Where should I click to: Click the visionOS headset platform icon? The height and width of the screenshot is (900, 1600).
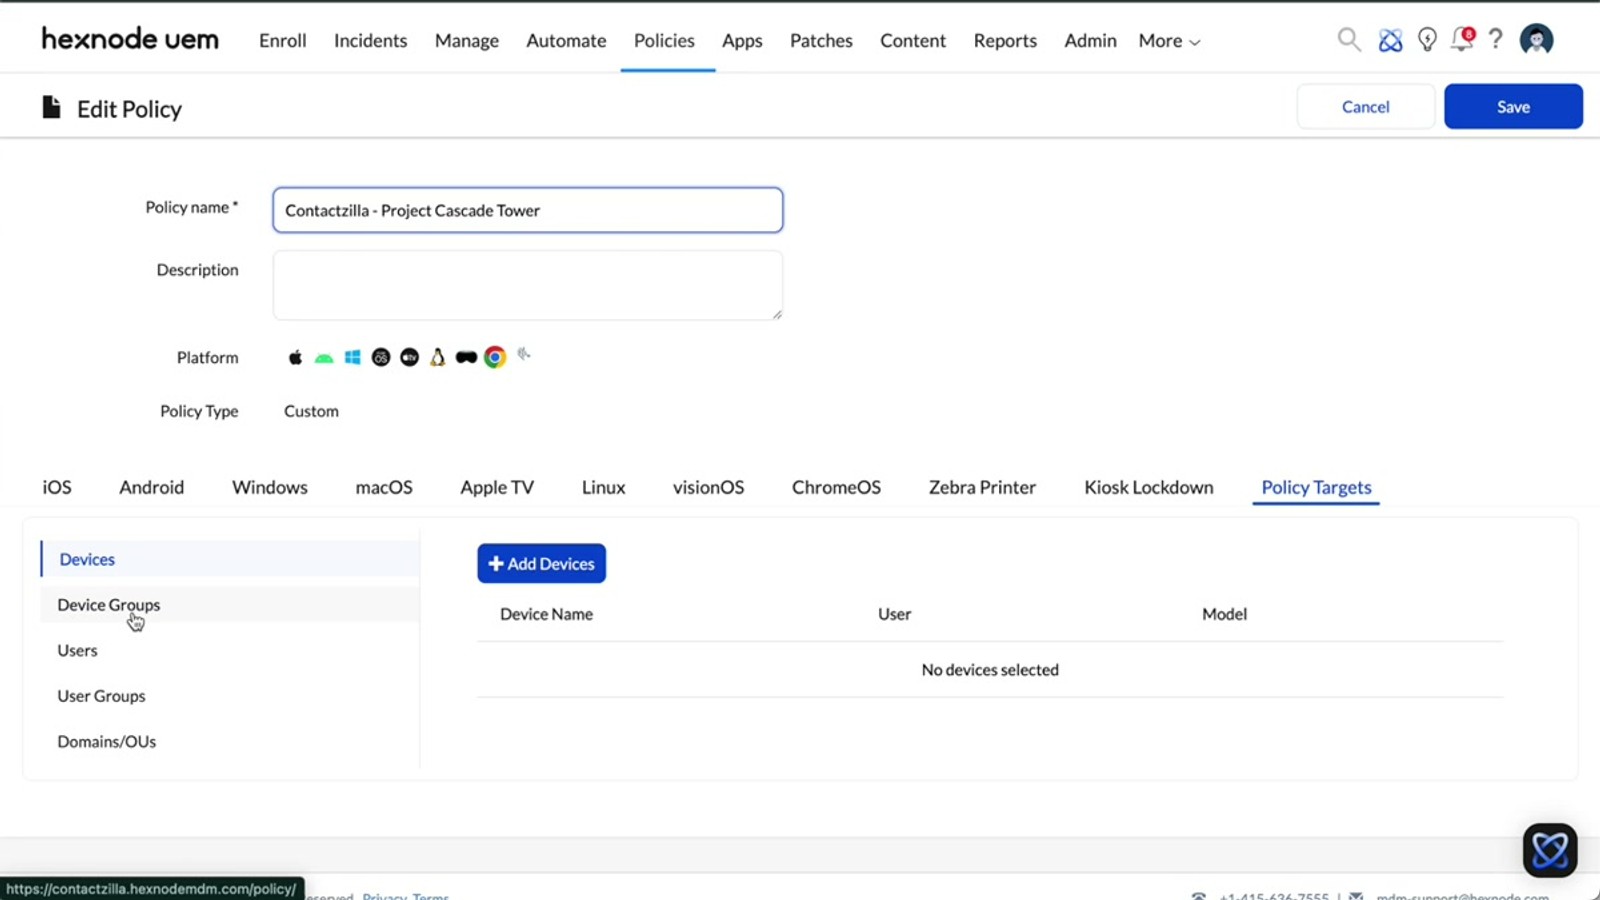click(x=466, y=357)
